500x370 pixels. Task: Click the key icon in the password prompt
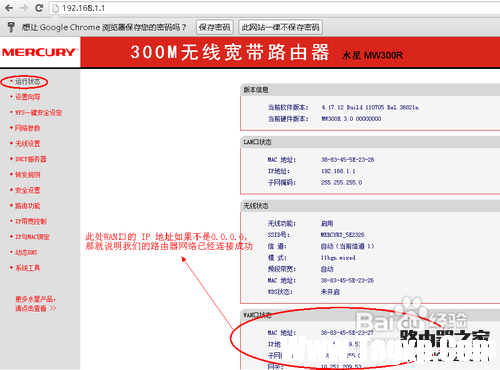[x=11, y=27]
